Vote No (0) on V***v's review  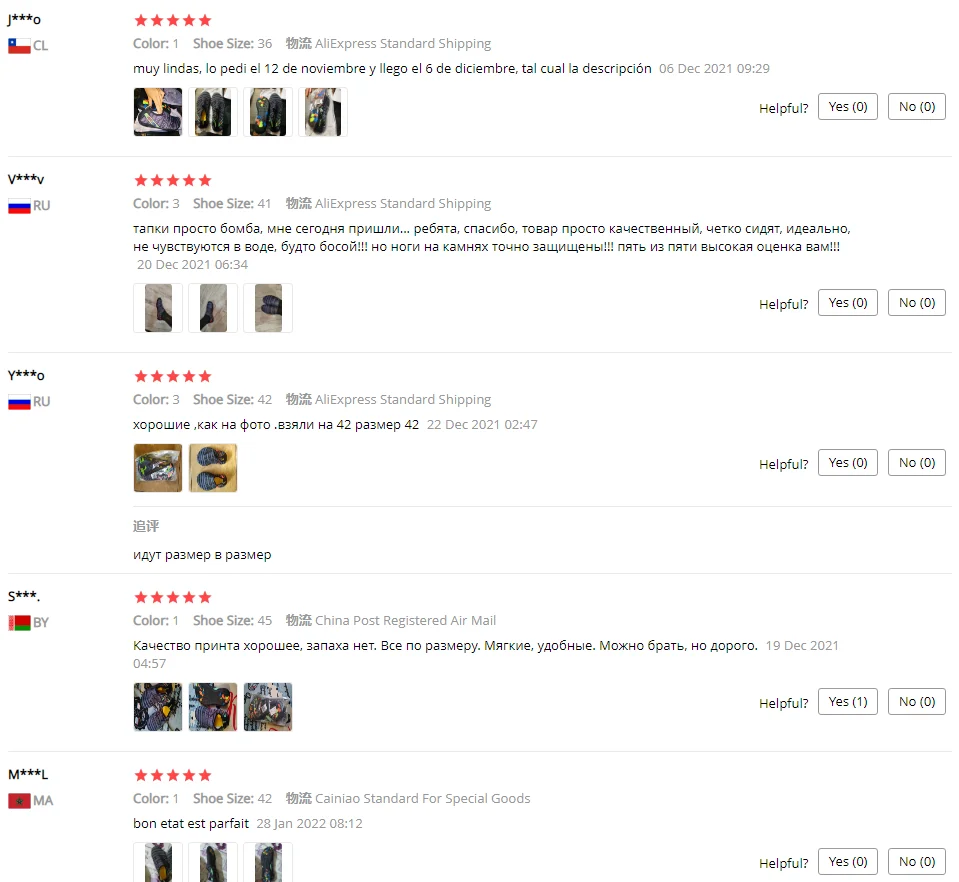coord(917,303)
